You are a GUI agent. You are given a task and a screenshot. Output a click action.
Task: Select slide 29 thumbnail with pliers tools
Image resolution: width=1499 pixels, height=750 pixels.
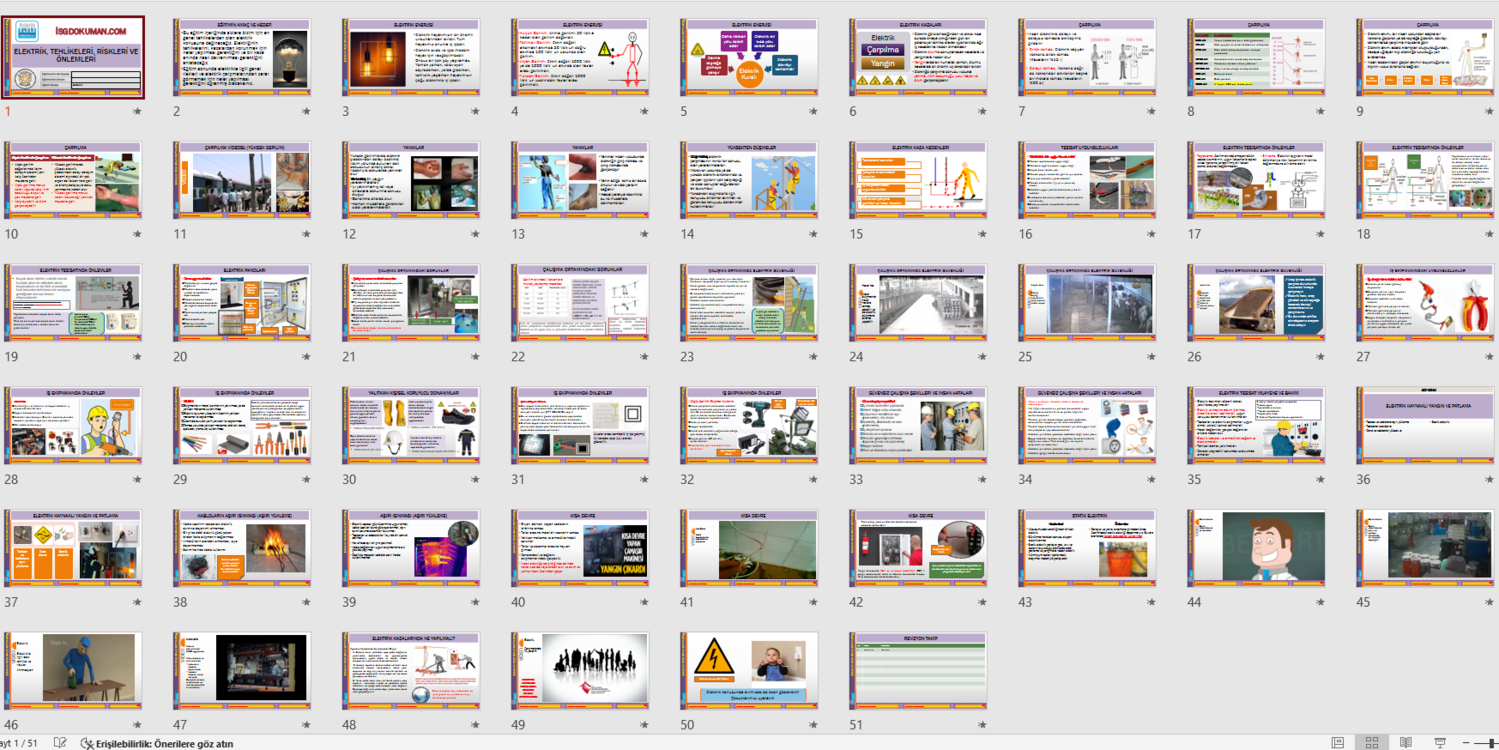tap(242, 426)
